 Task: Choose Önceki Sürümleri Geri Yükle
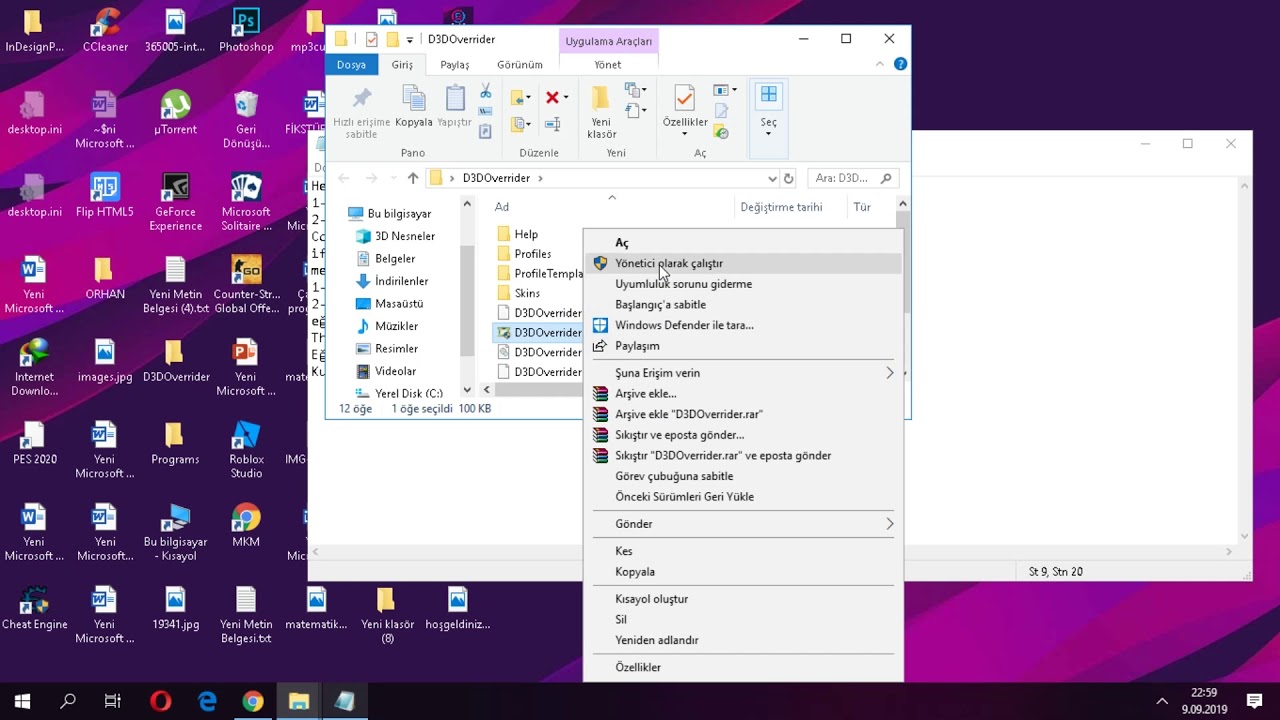pyautogui.click(x=744, y=497)
